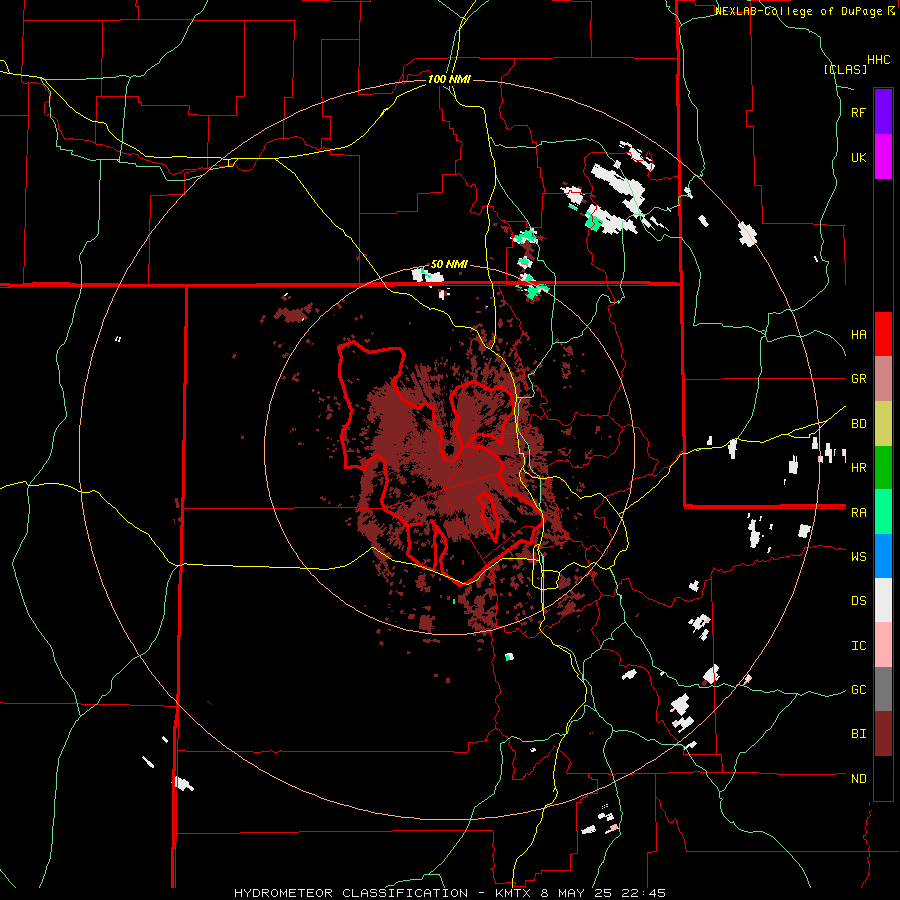Click the DS legend label
The width and height of the screenshot is (900, 900).
click(x=858, y=600)
